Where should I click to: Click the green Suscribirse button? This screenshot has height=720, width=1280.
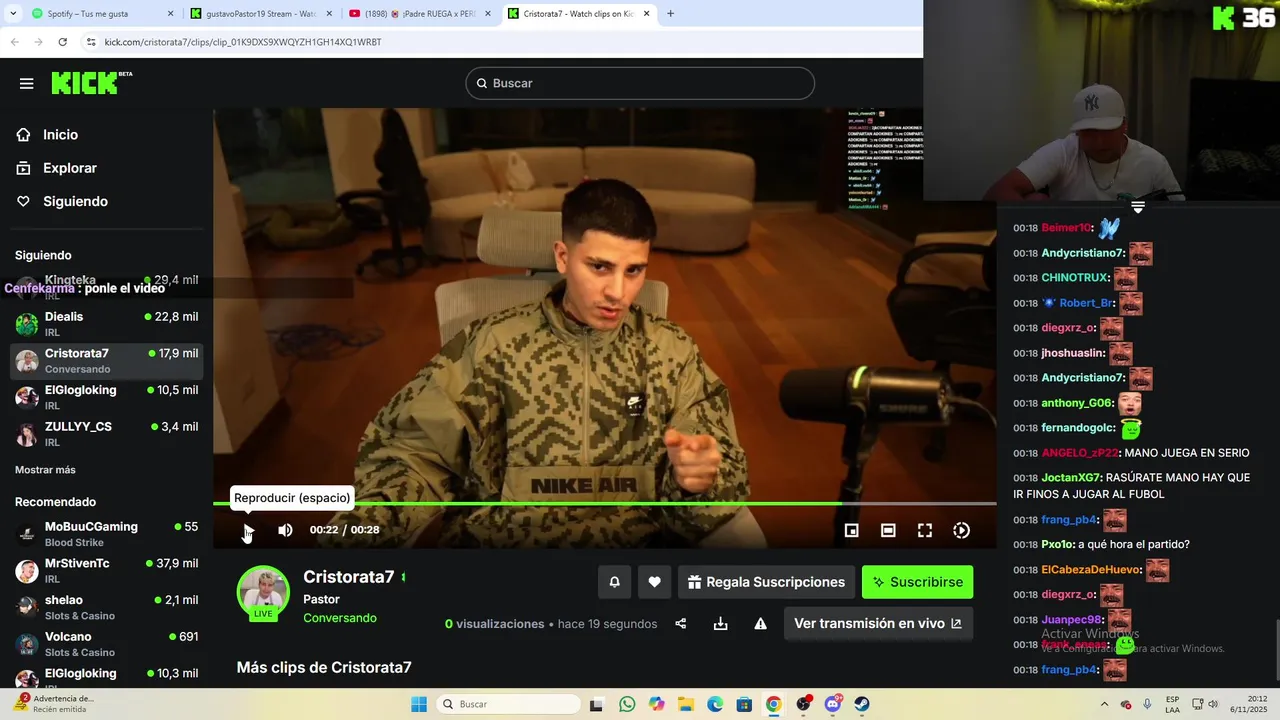point(917,582)
